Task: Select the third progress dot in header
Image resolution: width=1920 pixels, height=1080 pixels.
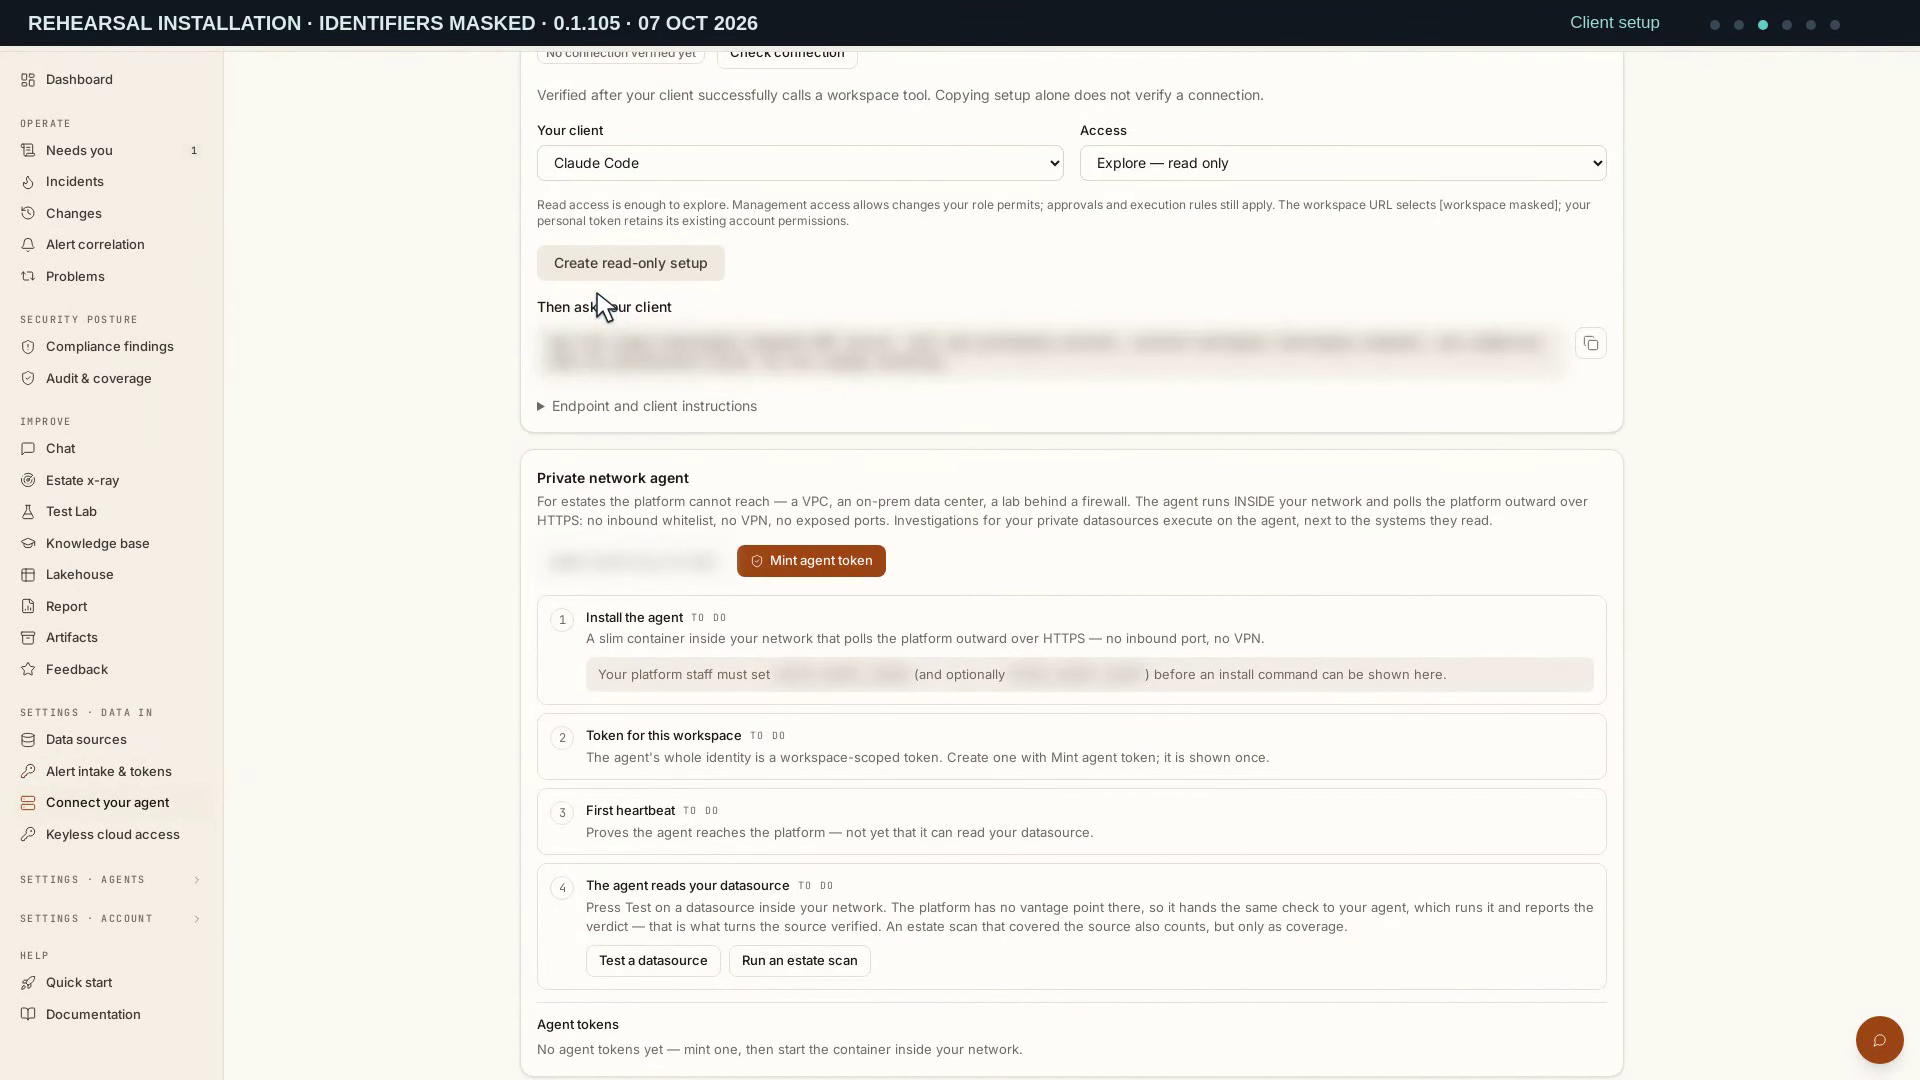Action: [x=1763, y=25]
